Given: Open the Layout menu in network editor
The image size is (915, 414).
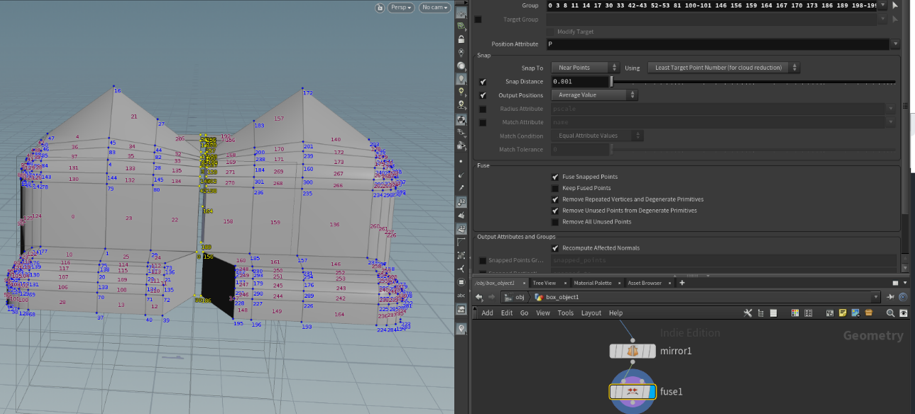Looking at the screenshot, I should pyautogui.click(x=590, y=313).
